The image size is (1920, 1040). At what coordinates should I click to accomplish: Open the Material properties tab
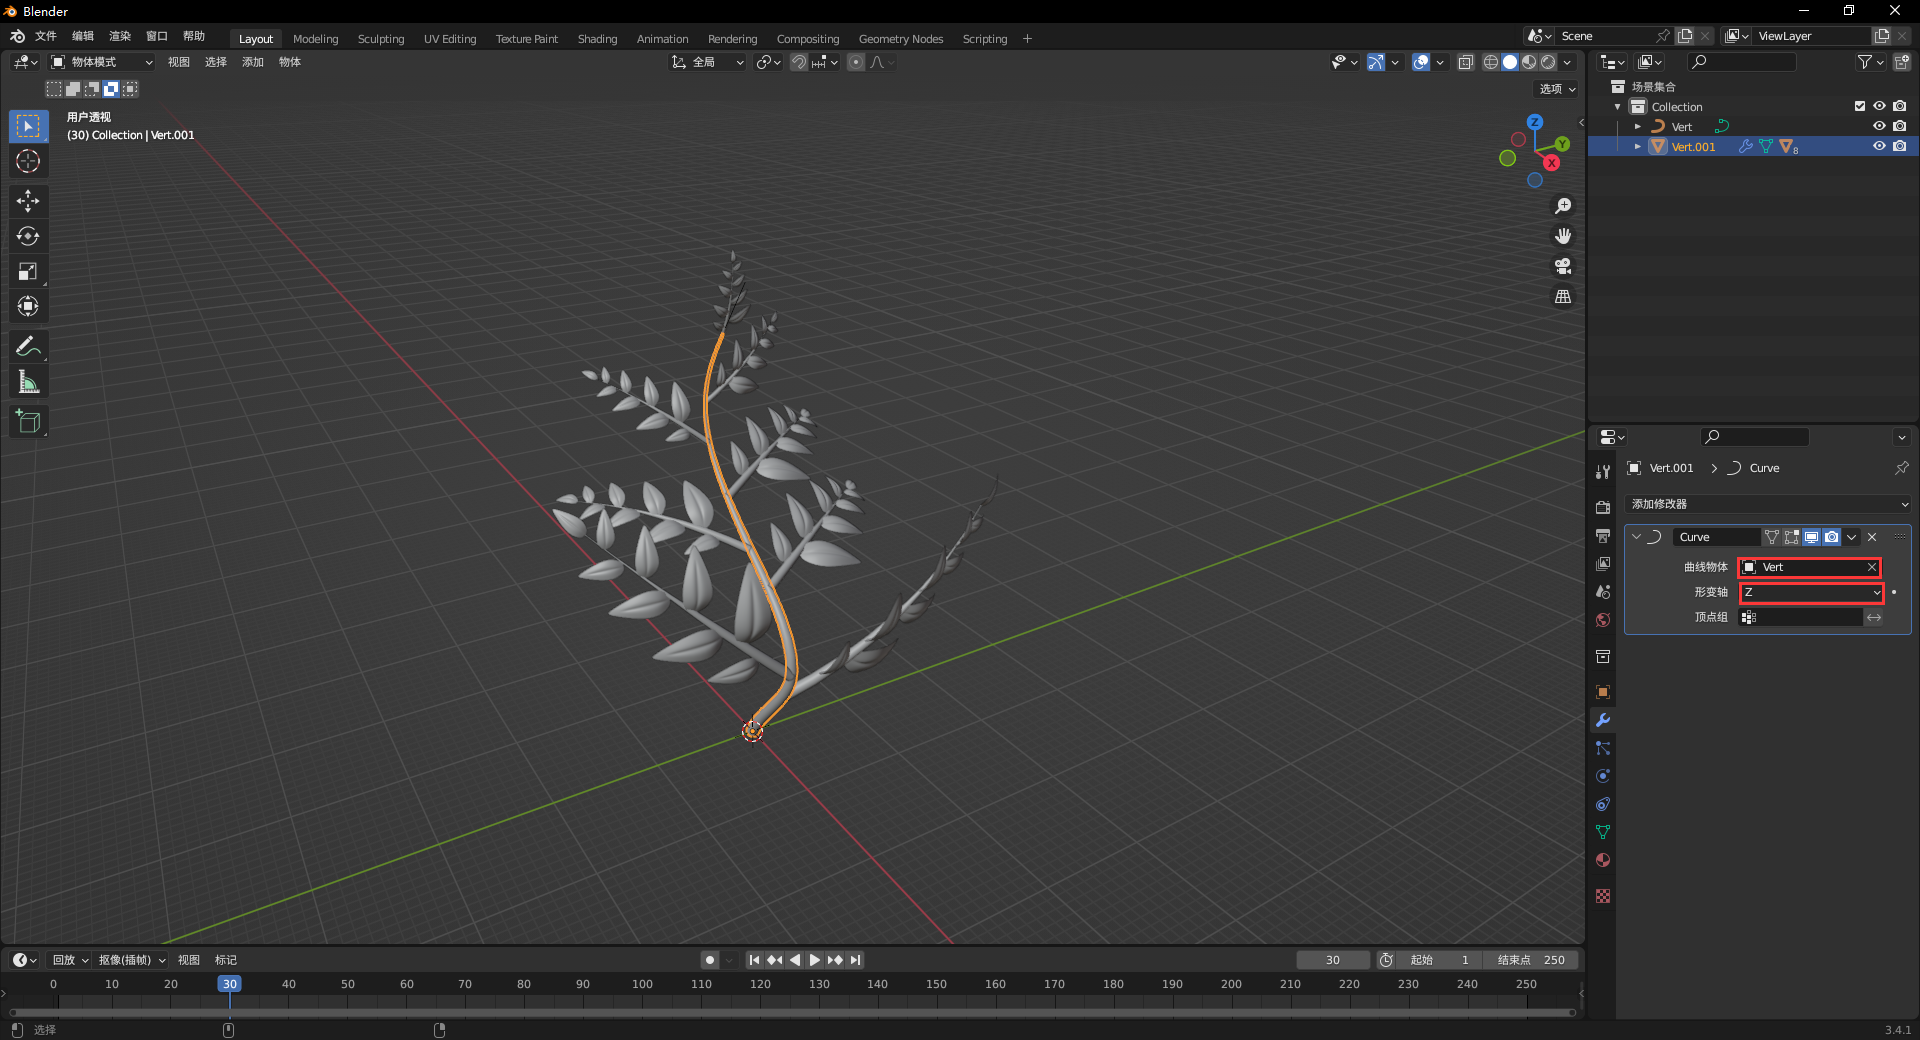(x=1603, y=860)
